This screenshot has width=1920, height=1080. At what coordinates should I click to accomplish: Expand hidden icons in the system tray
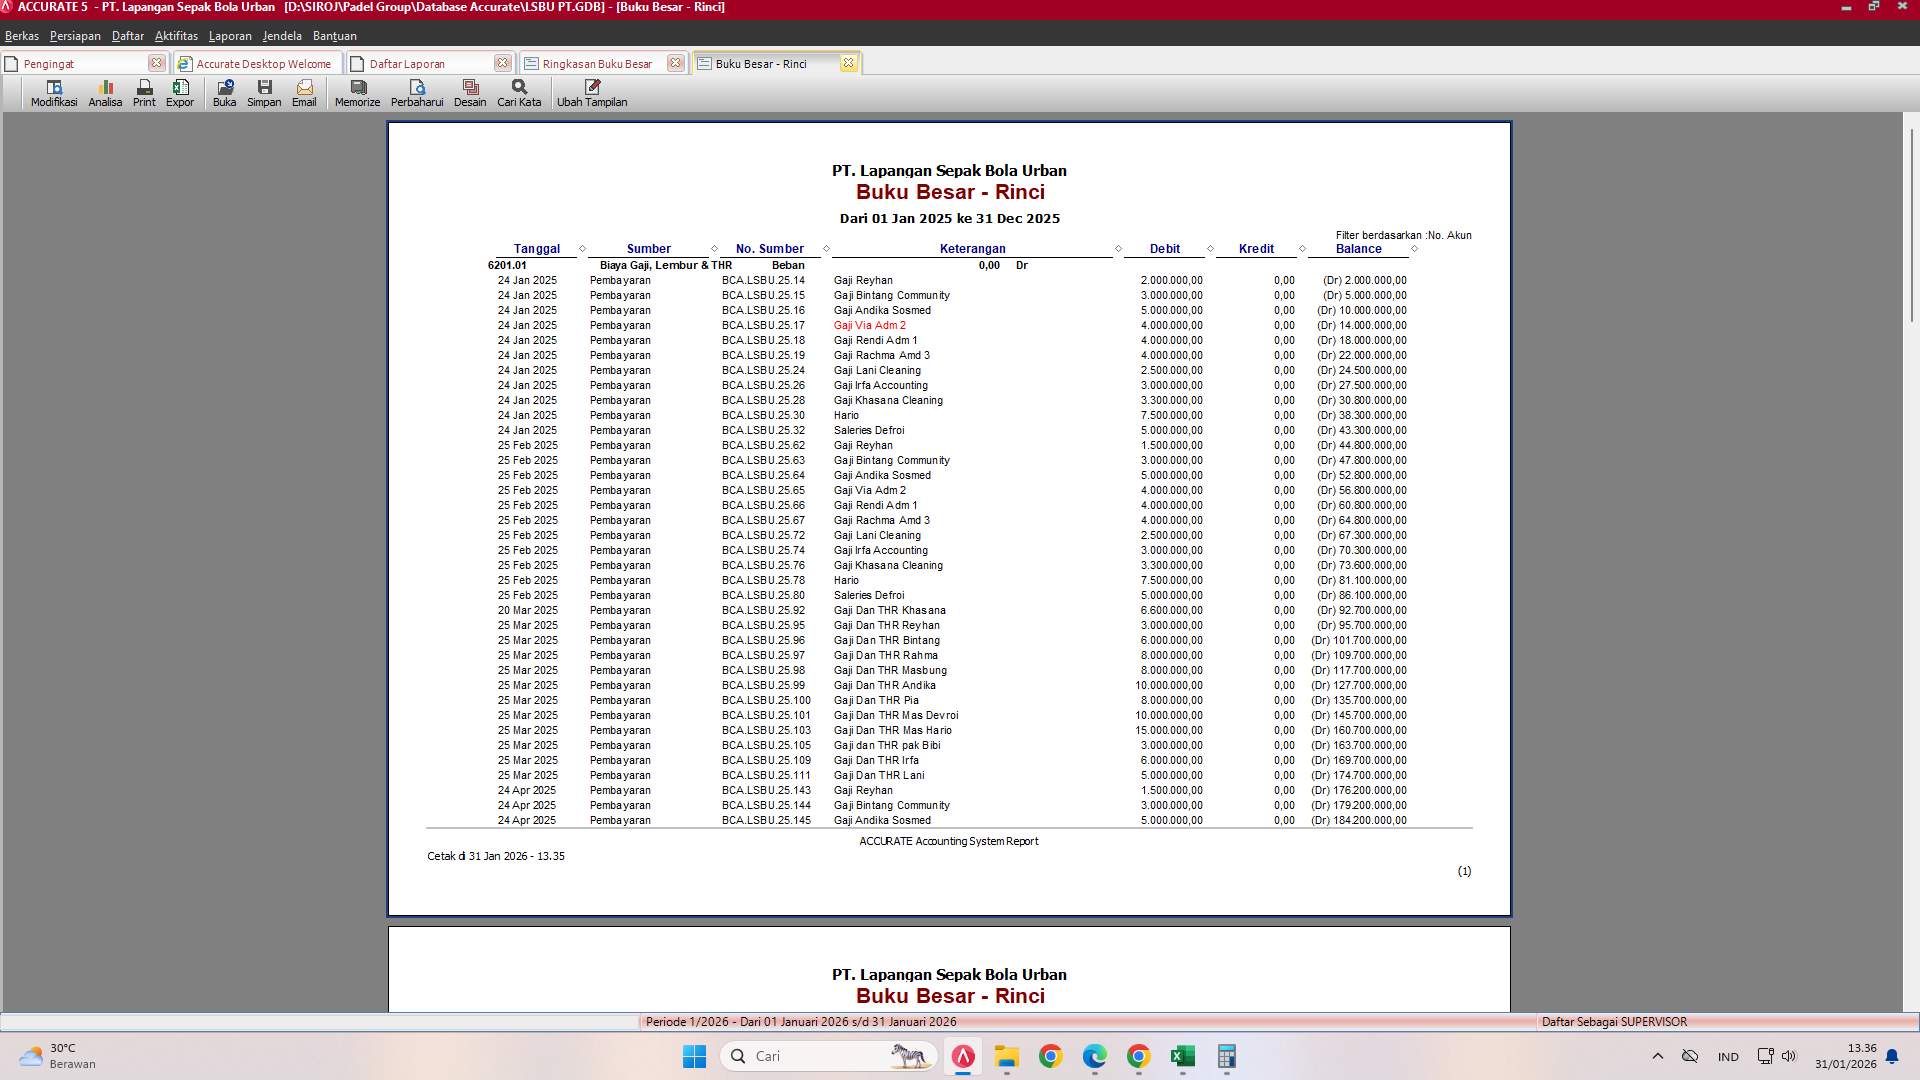1657,1056
